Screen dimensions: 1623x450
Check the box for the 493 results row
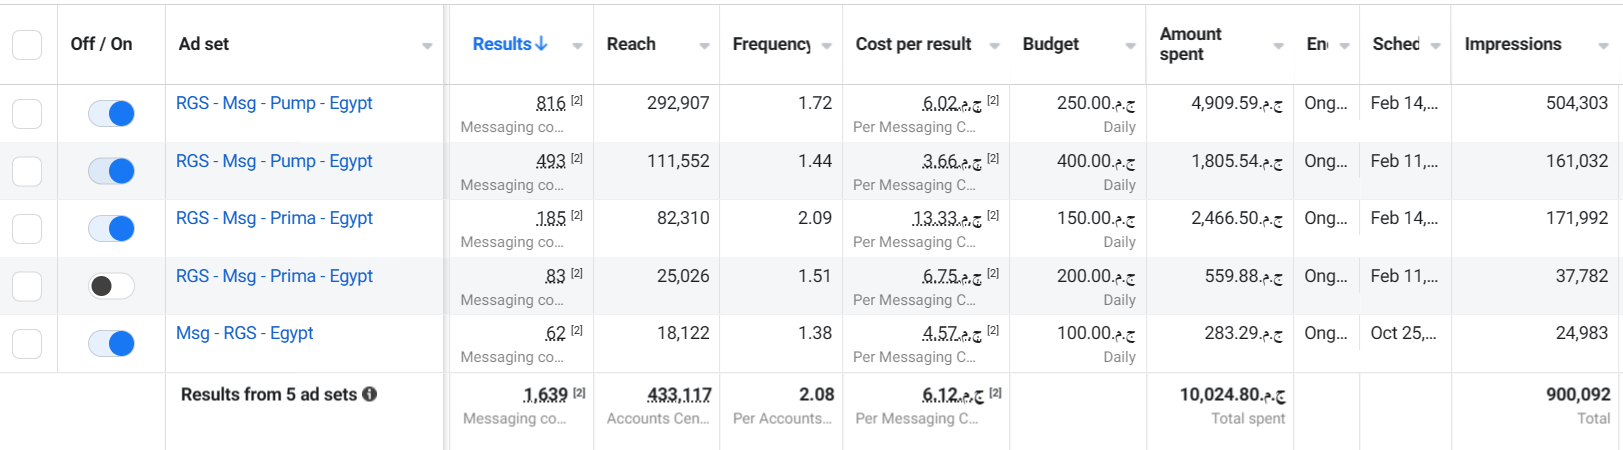[27, 171]
